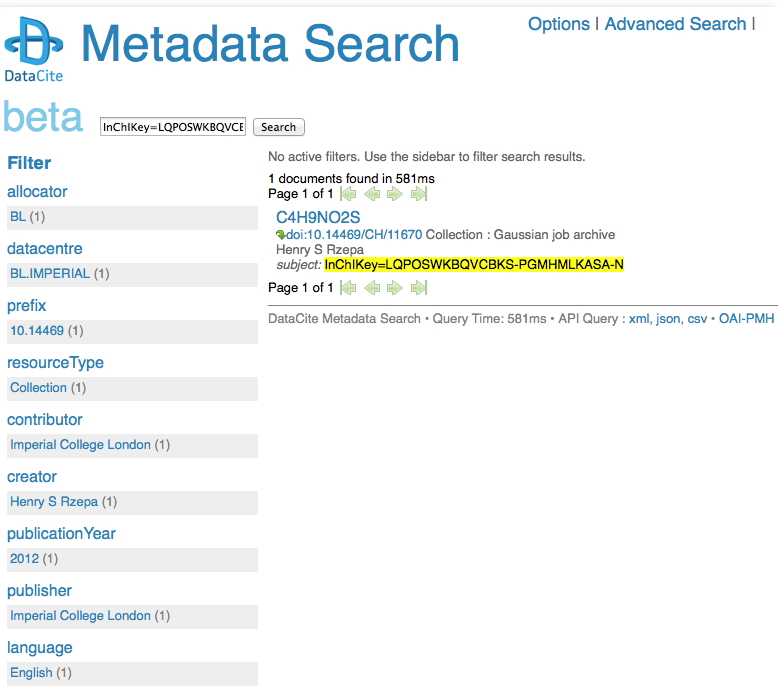778x686 pixels.
Task: Open the json API query link
Action: [667, 319]
